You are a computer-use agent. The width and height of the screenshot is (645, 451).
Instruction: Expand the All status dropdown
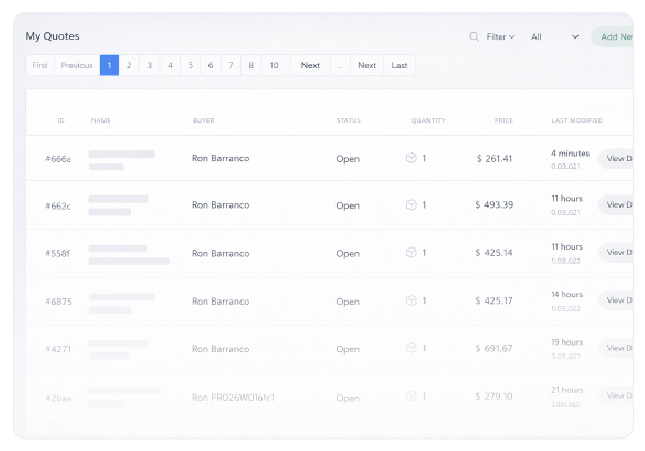click(x=555, y=37)
